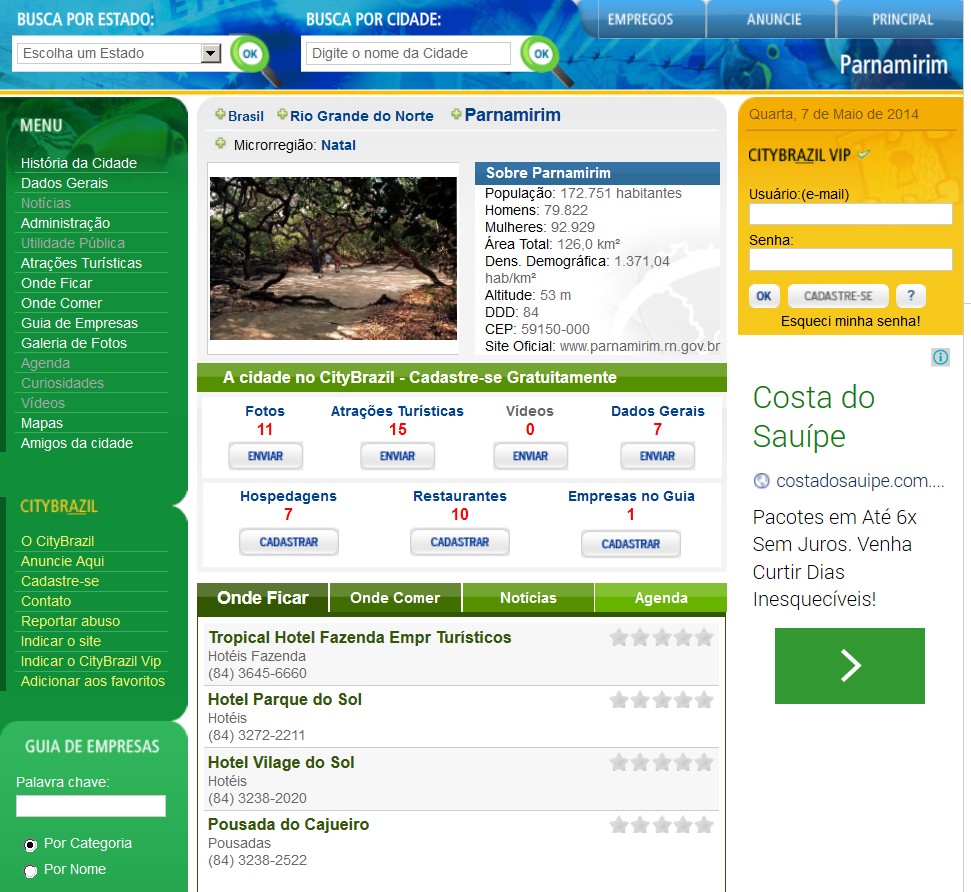Click the plus icon beside Brasil
The image size is (971, 892).
(220, 116)
